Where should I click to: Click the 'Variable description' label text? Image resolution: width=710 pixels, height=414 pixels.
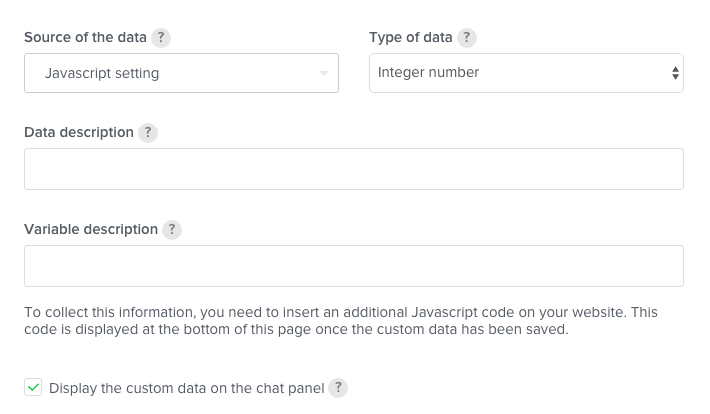91,229
